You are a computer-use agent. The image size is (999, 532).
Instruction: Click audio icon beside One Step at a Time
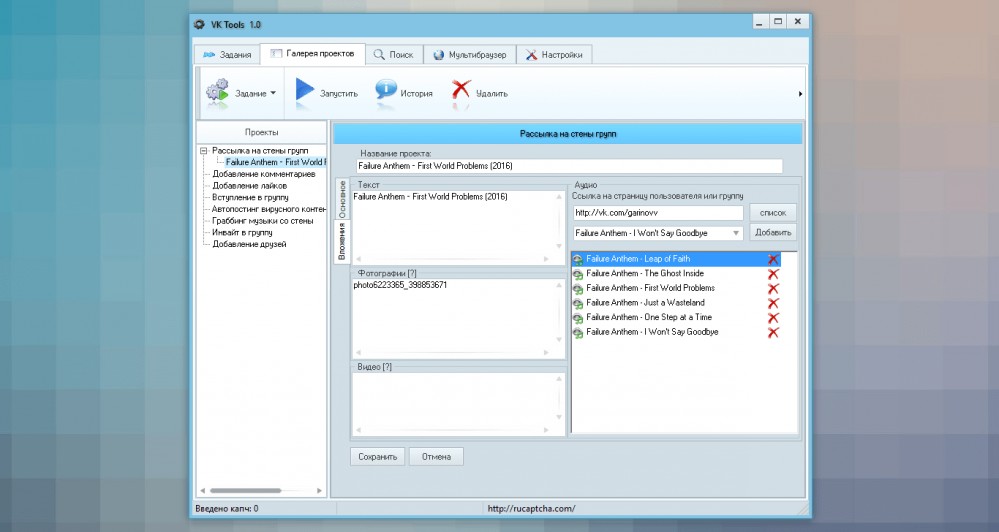[578, 318]
